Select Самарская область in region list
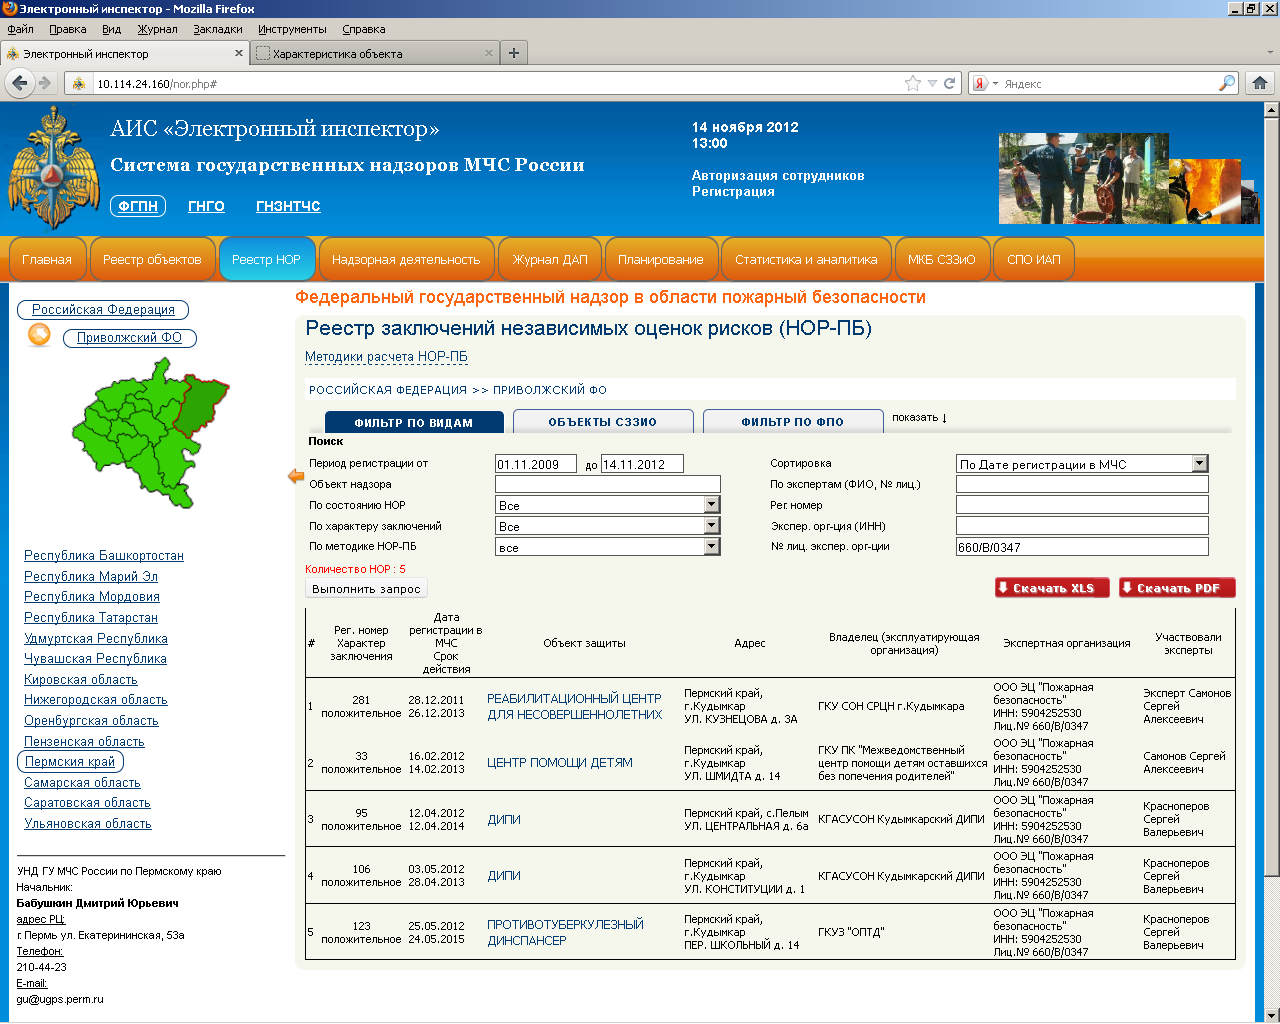 [x=82, y=783]
